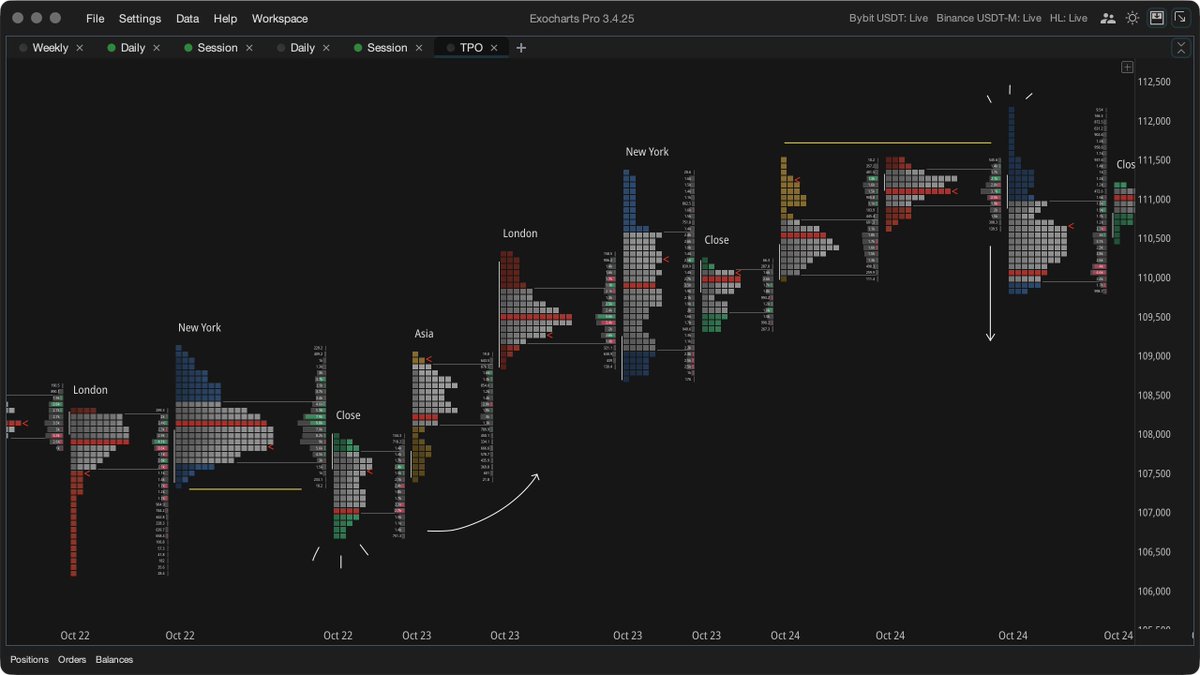The height and width of the screenshot is (675, 1200).
Task: Click the 108,500 price axis label
Action: [1155, 395]
